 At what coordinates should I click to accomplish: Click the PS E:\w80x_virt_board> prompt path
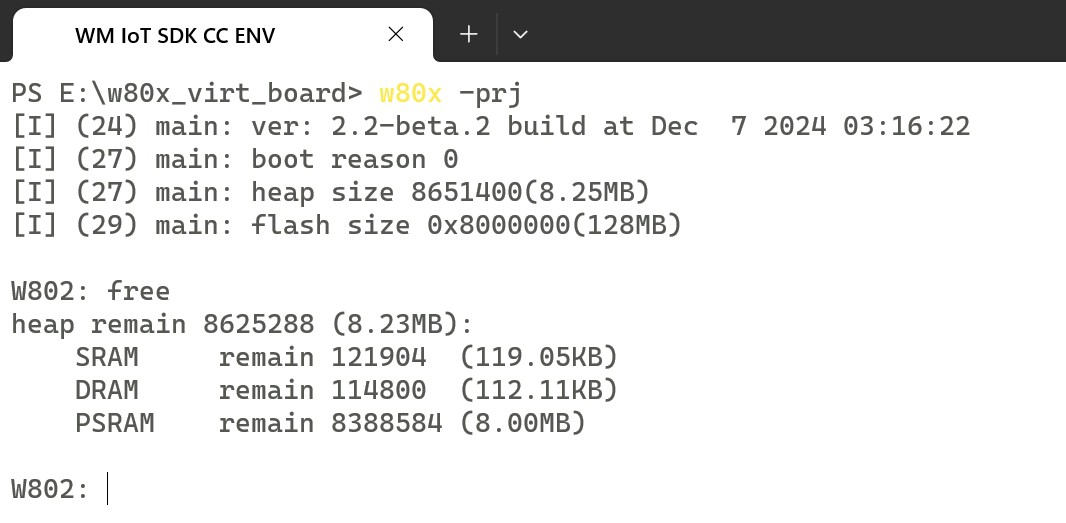tap(186, 93)
